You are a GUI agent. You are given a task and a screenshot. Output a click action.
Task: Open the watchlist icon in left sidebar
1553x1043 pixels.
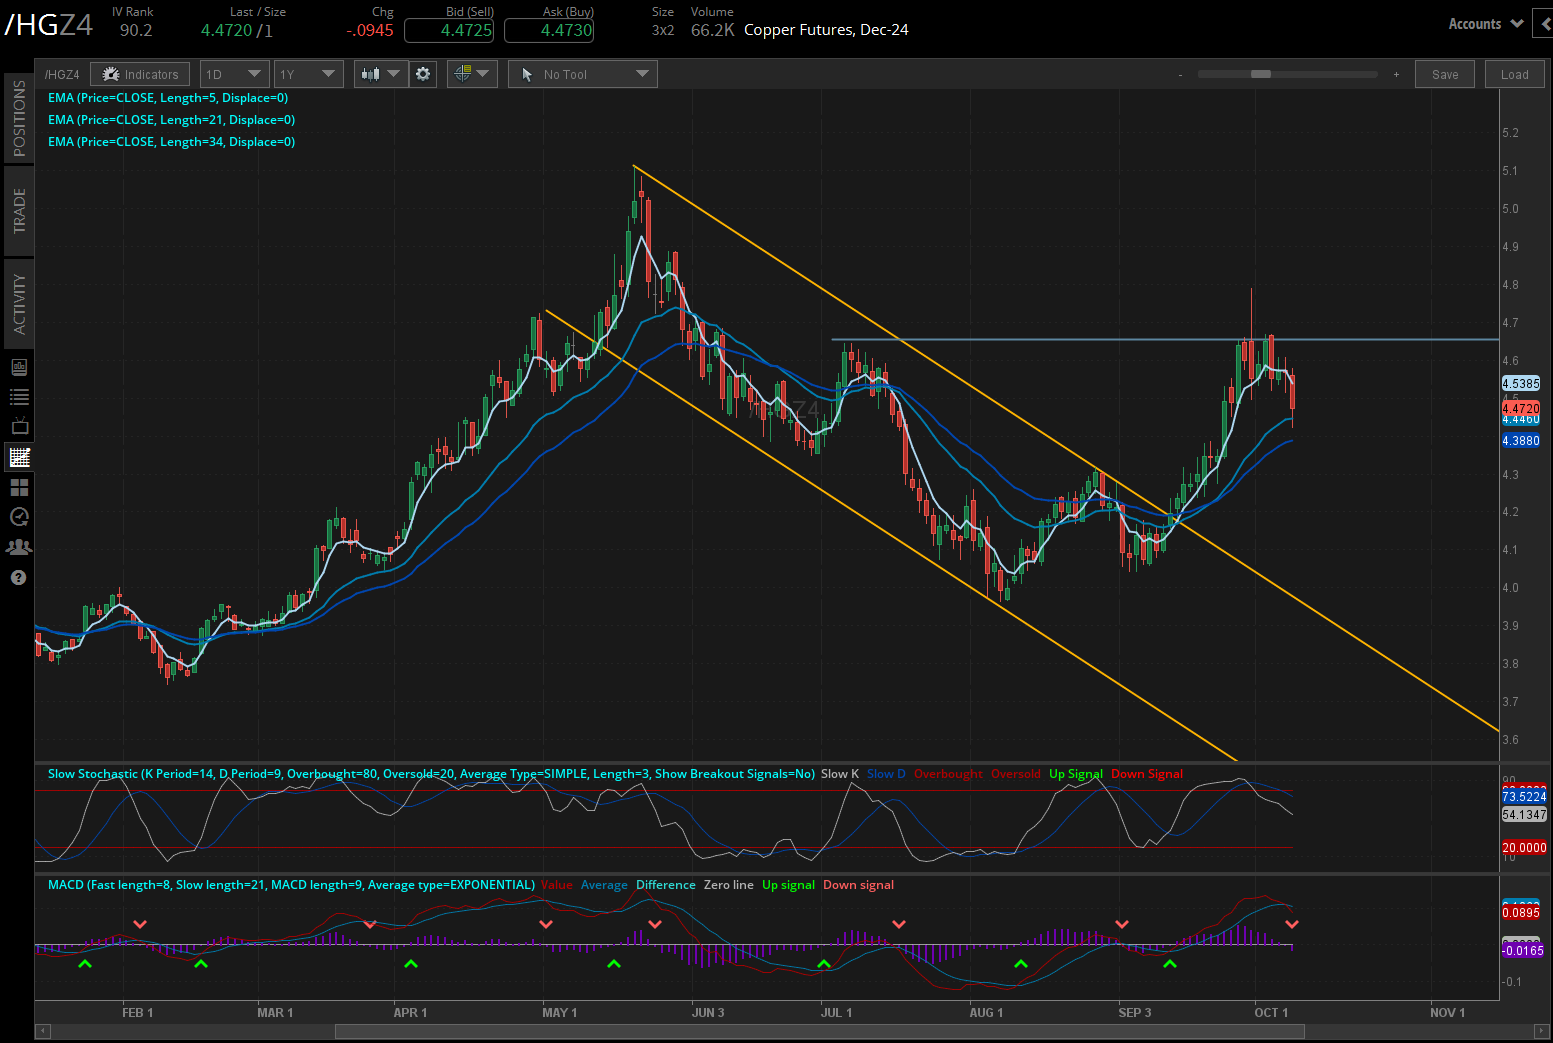[x=18, y=397]
